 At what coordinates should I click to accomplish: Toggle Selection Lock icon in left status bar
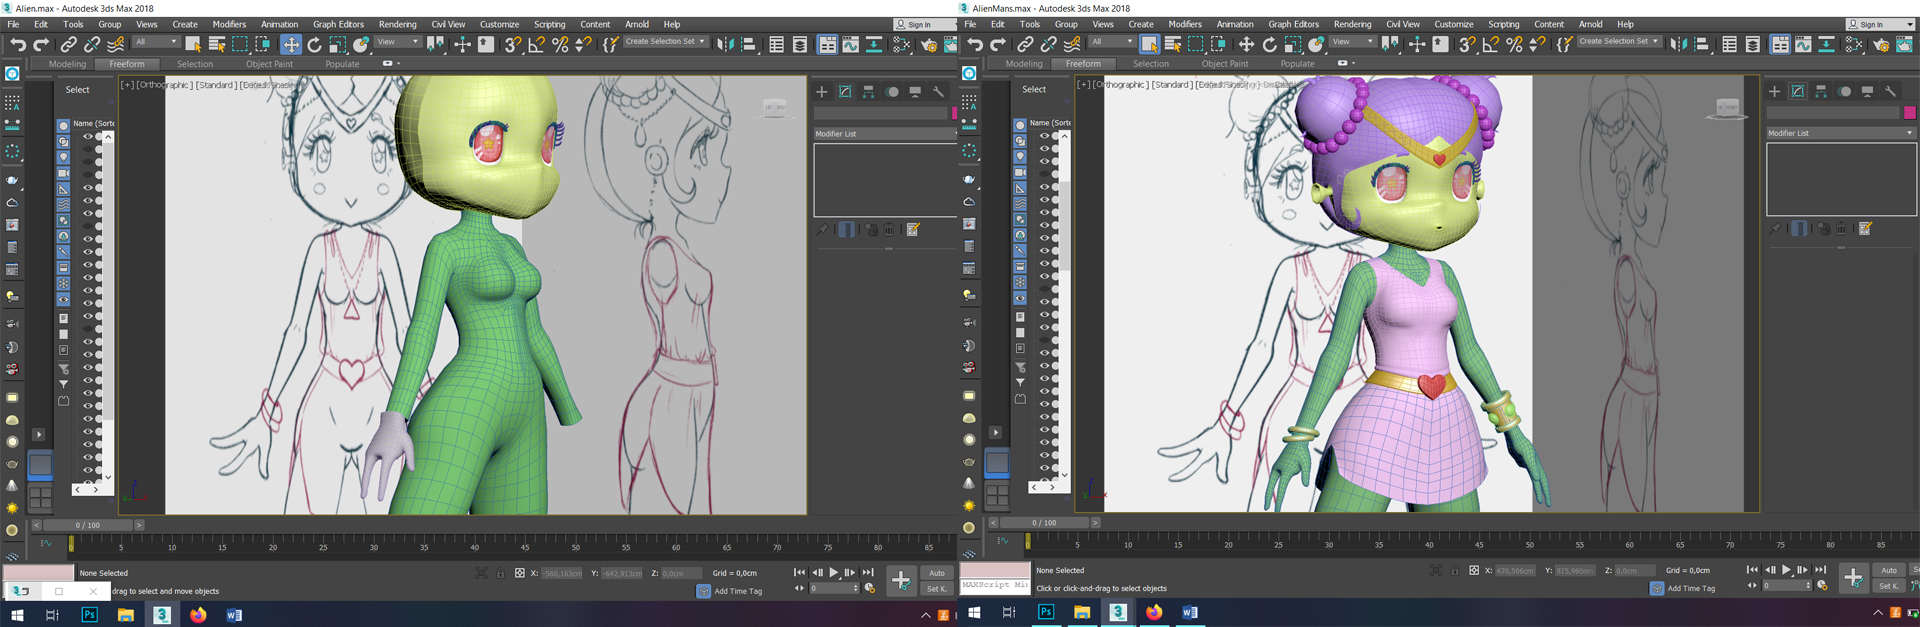[x=500, y=573]
